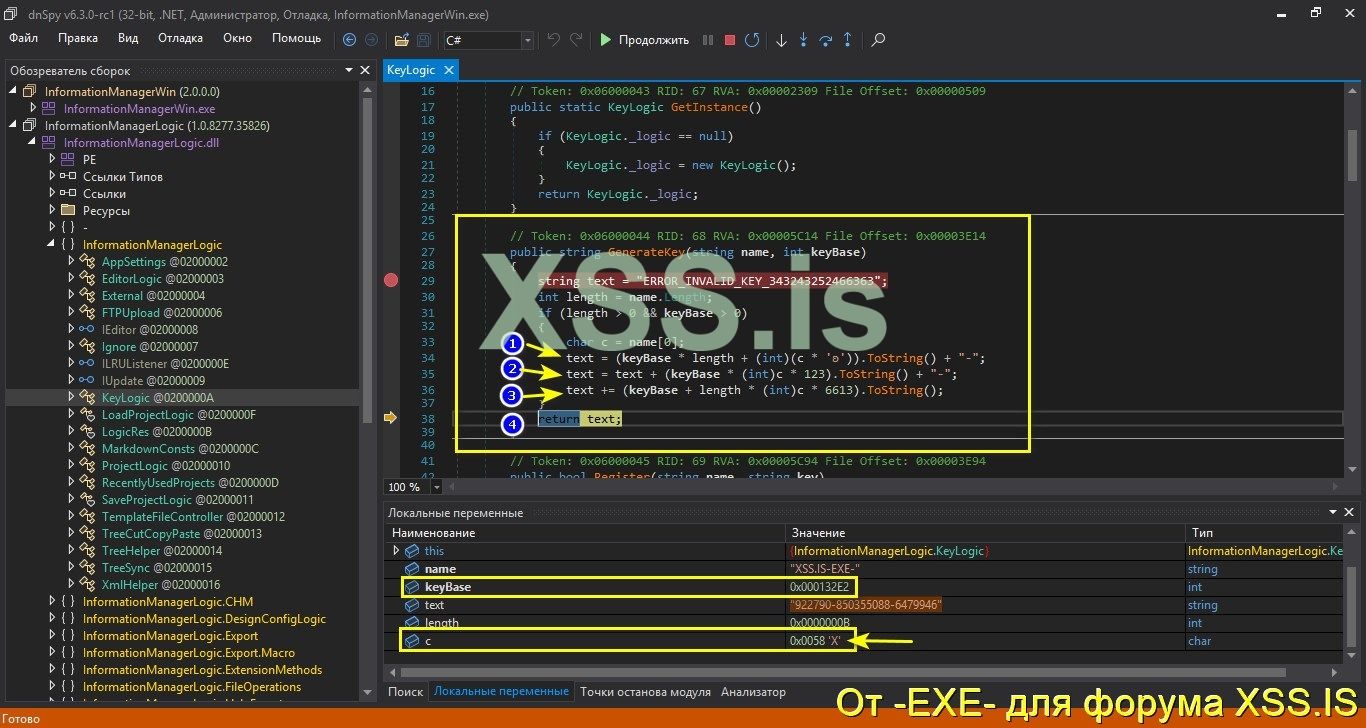Close the Обозреватель сборок panel
The width and height of the screenshot is (1366, 728).
point(365,71)
